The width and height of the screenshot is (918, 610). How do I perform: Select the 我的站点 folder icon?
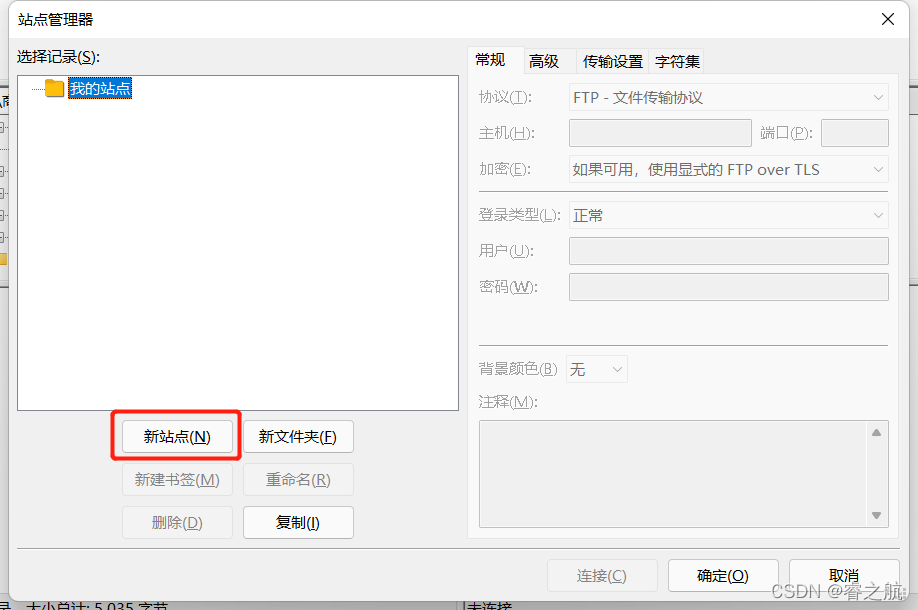coord(55,88)
